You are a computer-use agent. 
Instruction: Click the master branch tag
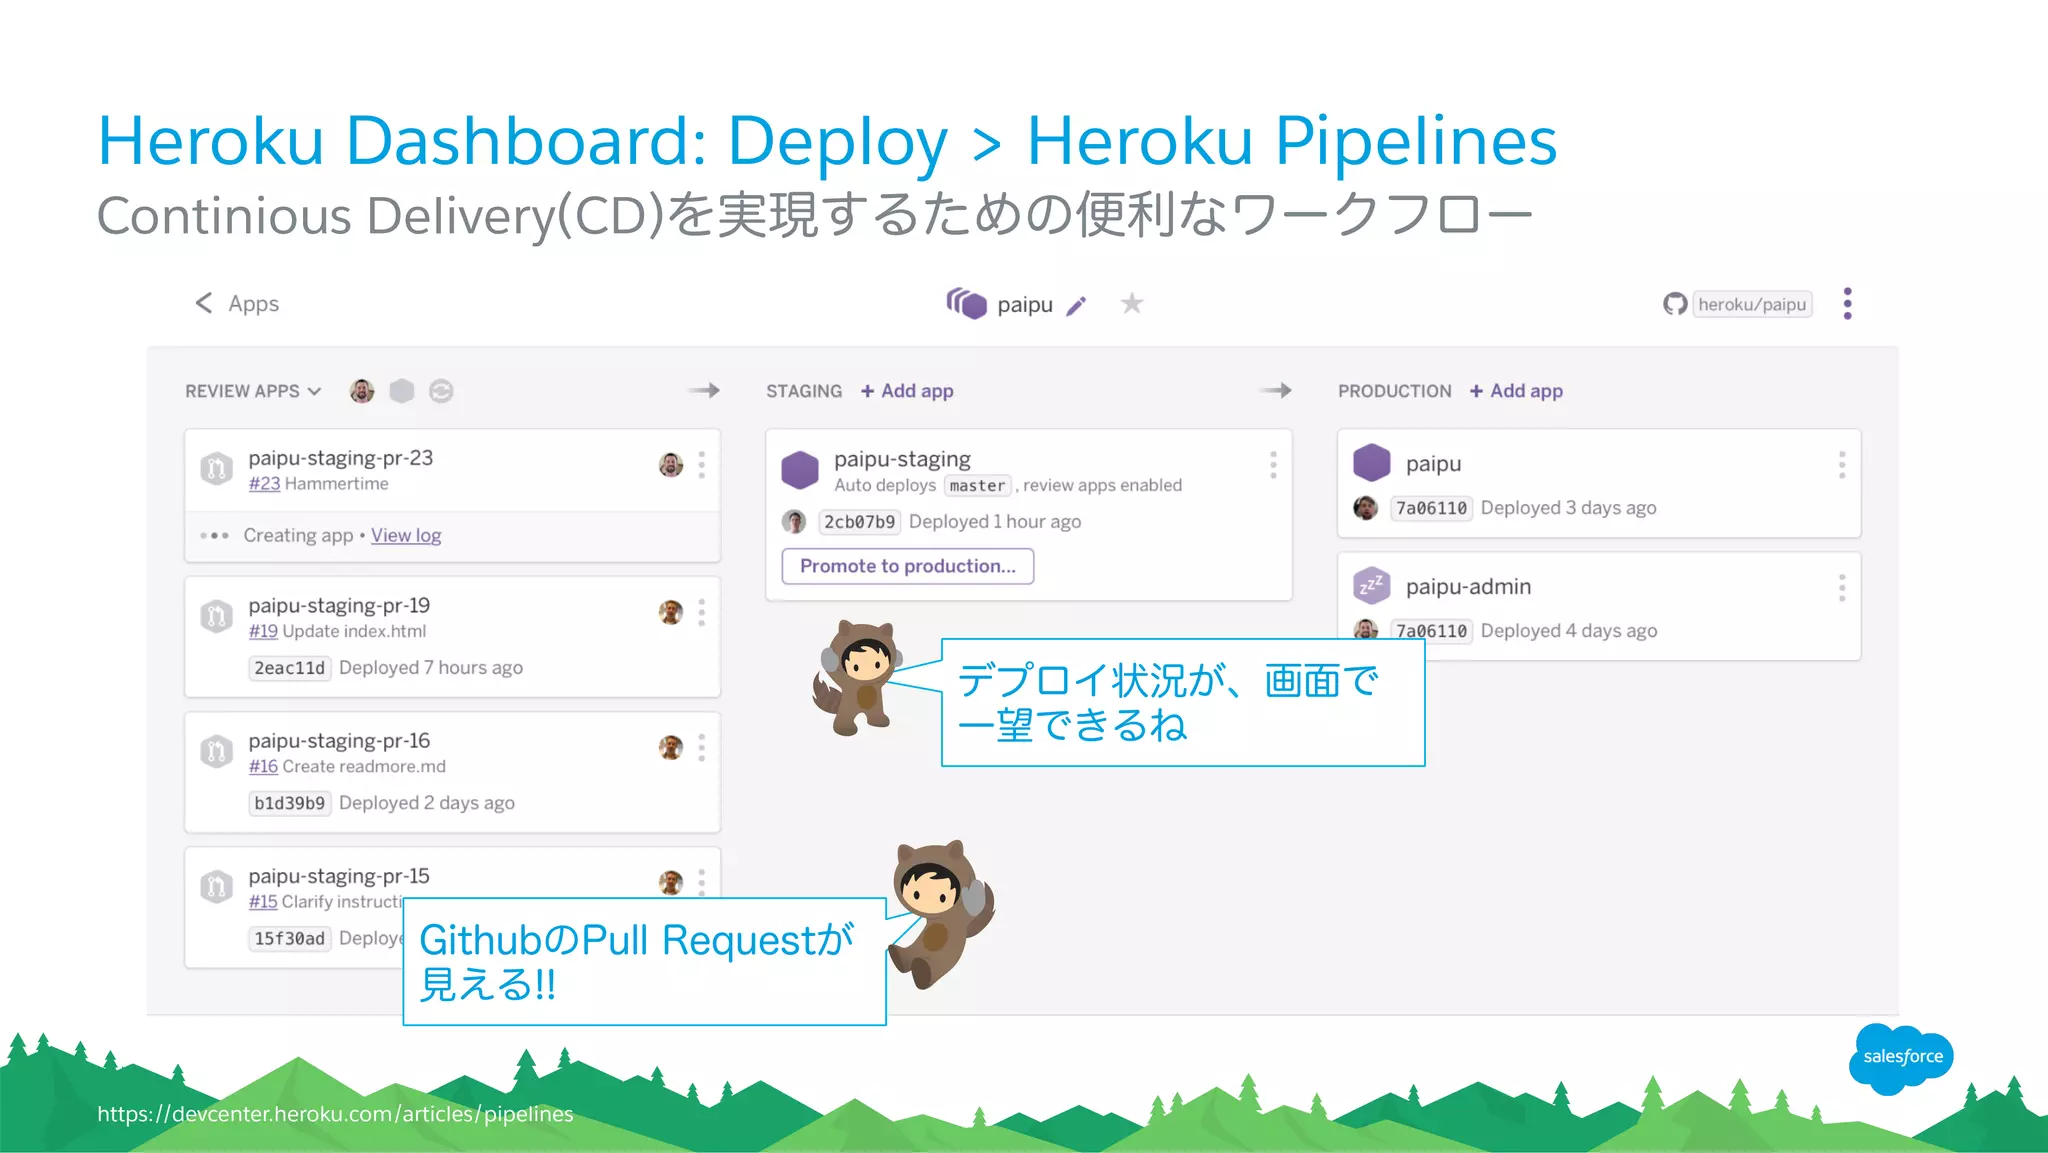977,486
